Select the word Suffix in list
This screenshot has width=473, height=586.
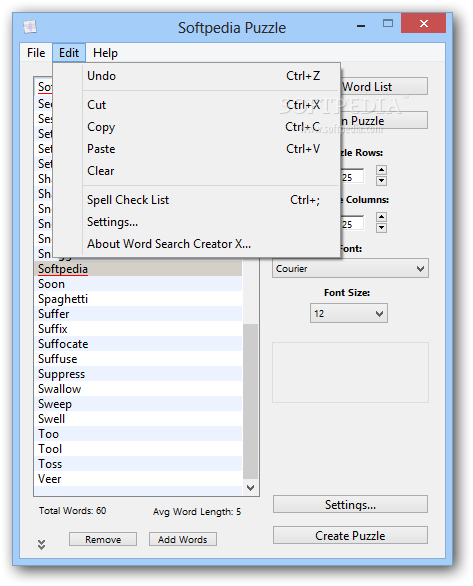(x=138, y=329)
